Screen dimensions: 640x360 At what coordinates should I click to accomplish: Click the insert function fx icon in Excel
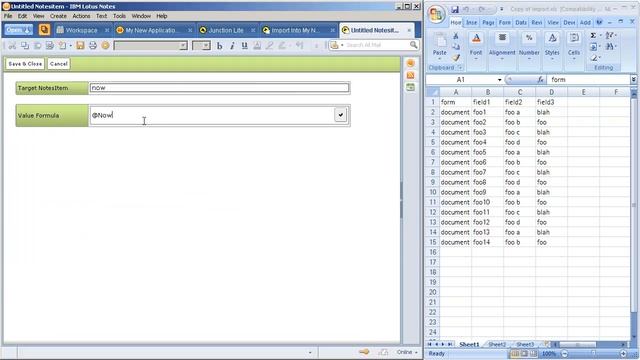pyautogui.click(x=540, y=80)
